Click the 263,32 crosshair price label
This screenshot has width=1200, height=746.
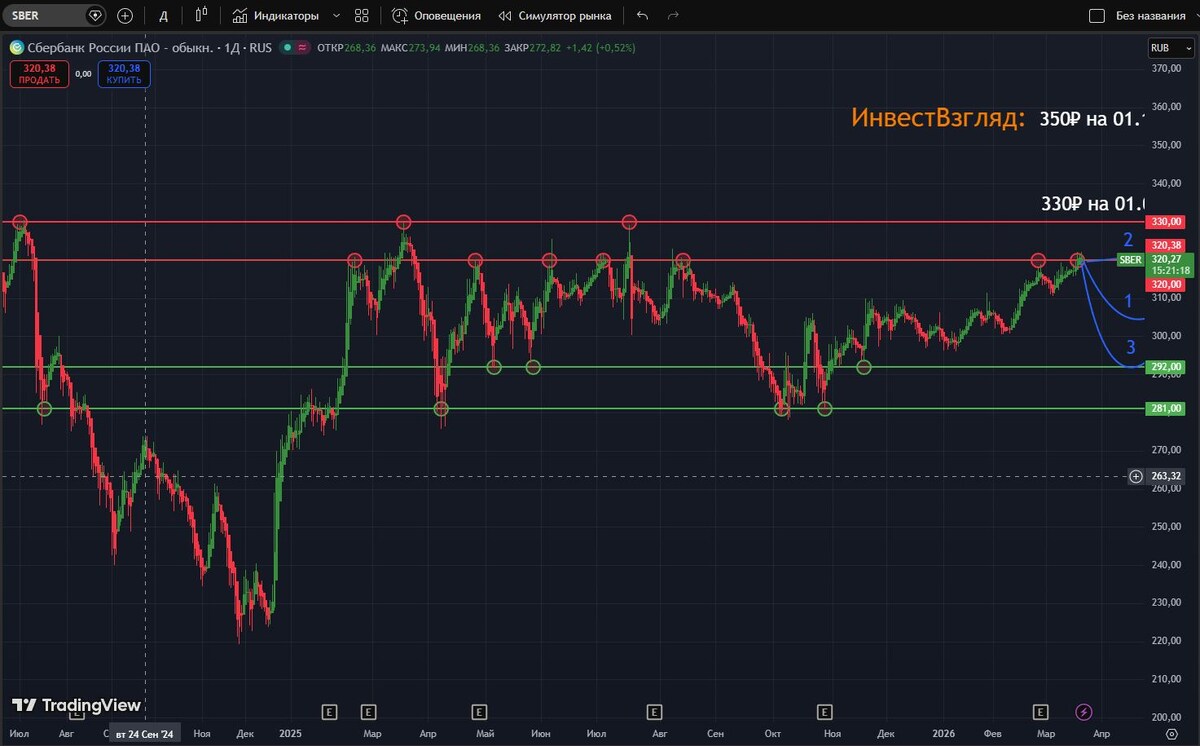click(x=1167, y=476)
